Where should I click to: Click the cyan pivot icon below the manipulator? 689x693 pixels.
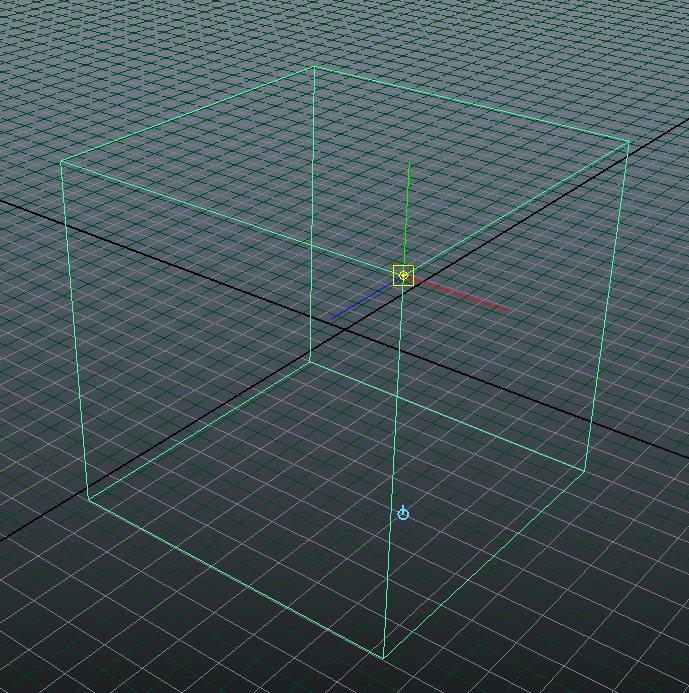[403, 513]
